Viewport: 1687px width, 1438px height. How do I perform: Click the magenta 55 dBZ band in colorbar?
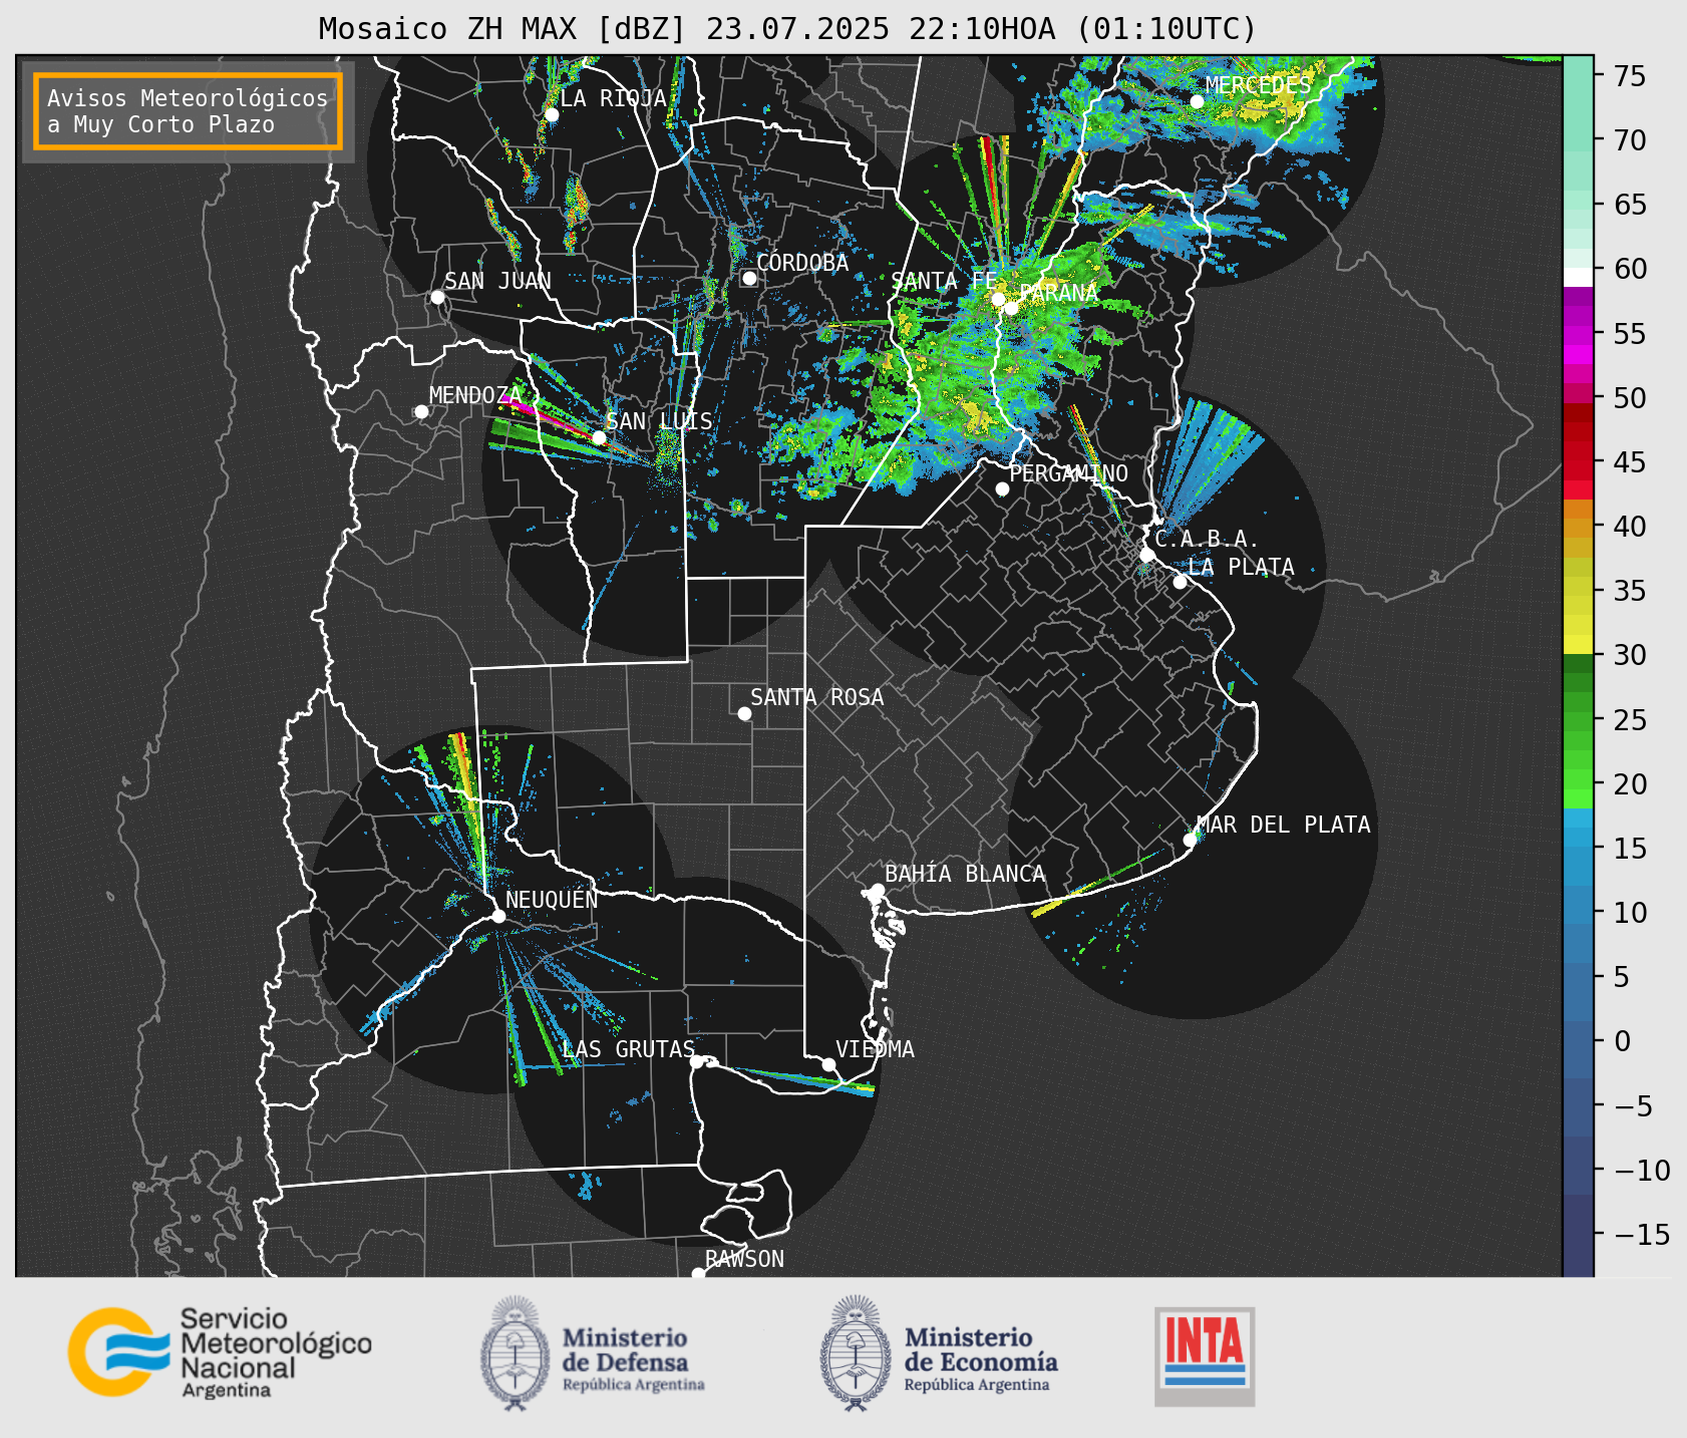pos(1578,334)
